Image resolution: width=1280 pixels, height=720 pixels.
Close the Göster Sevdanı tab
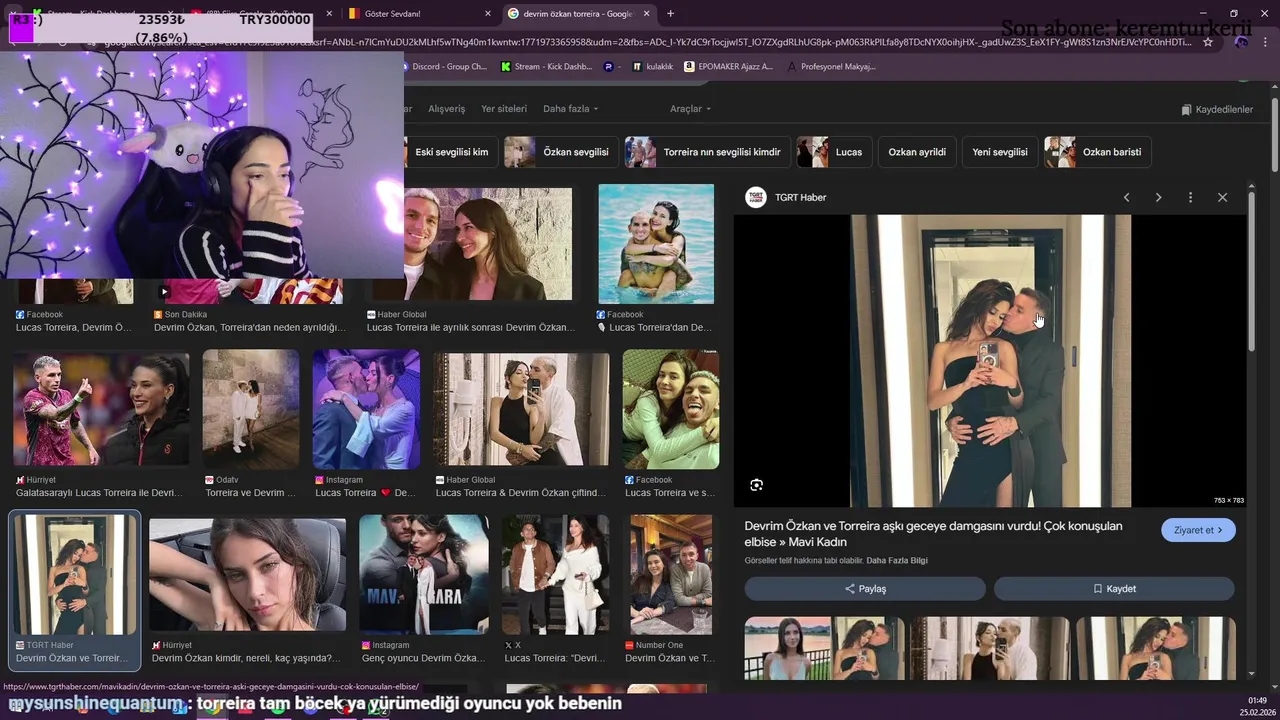click(488, 13)
